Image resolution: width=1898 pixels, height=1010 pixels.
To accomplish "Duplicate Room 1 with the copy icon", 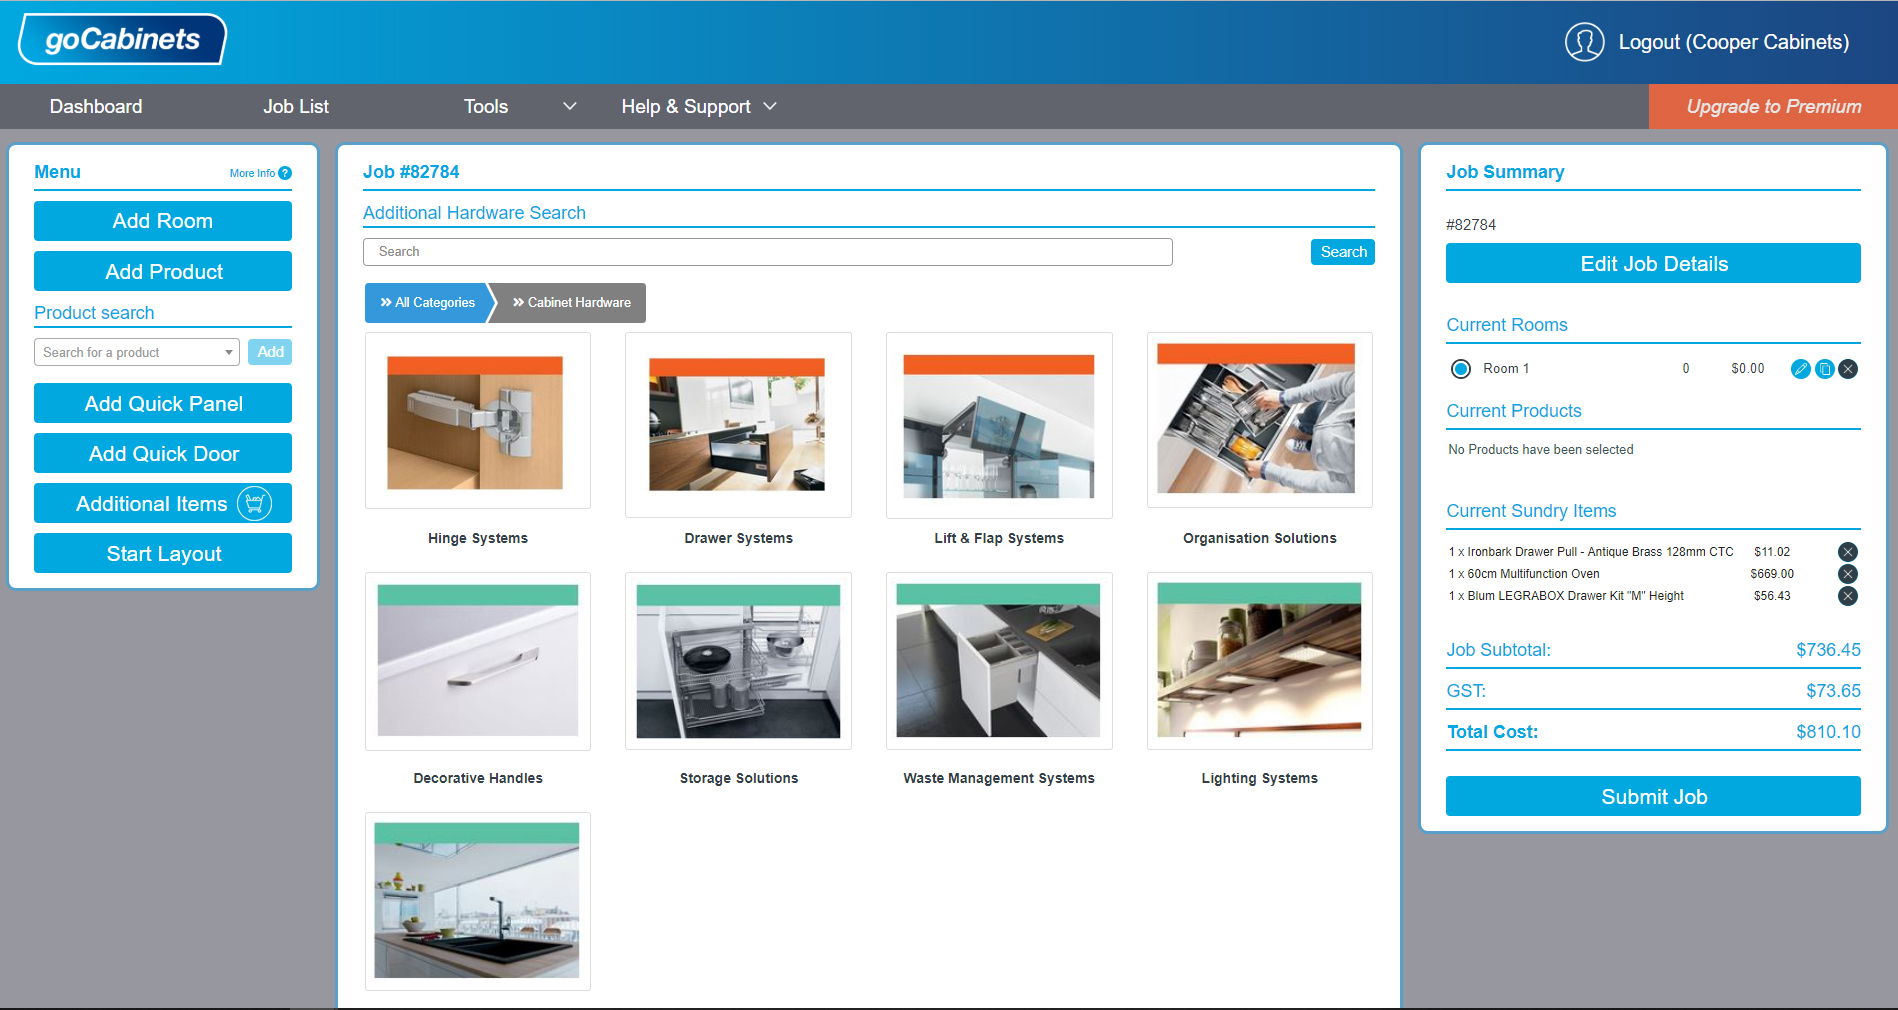I will click(1824, 368).
